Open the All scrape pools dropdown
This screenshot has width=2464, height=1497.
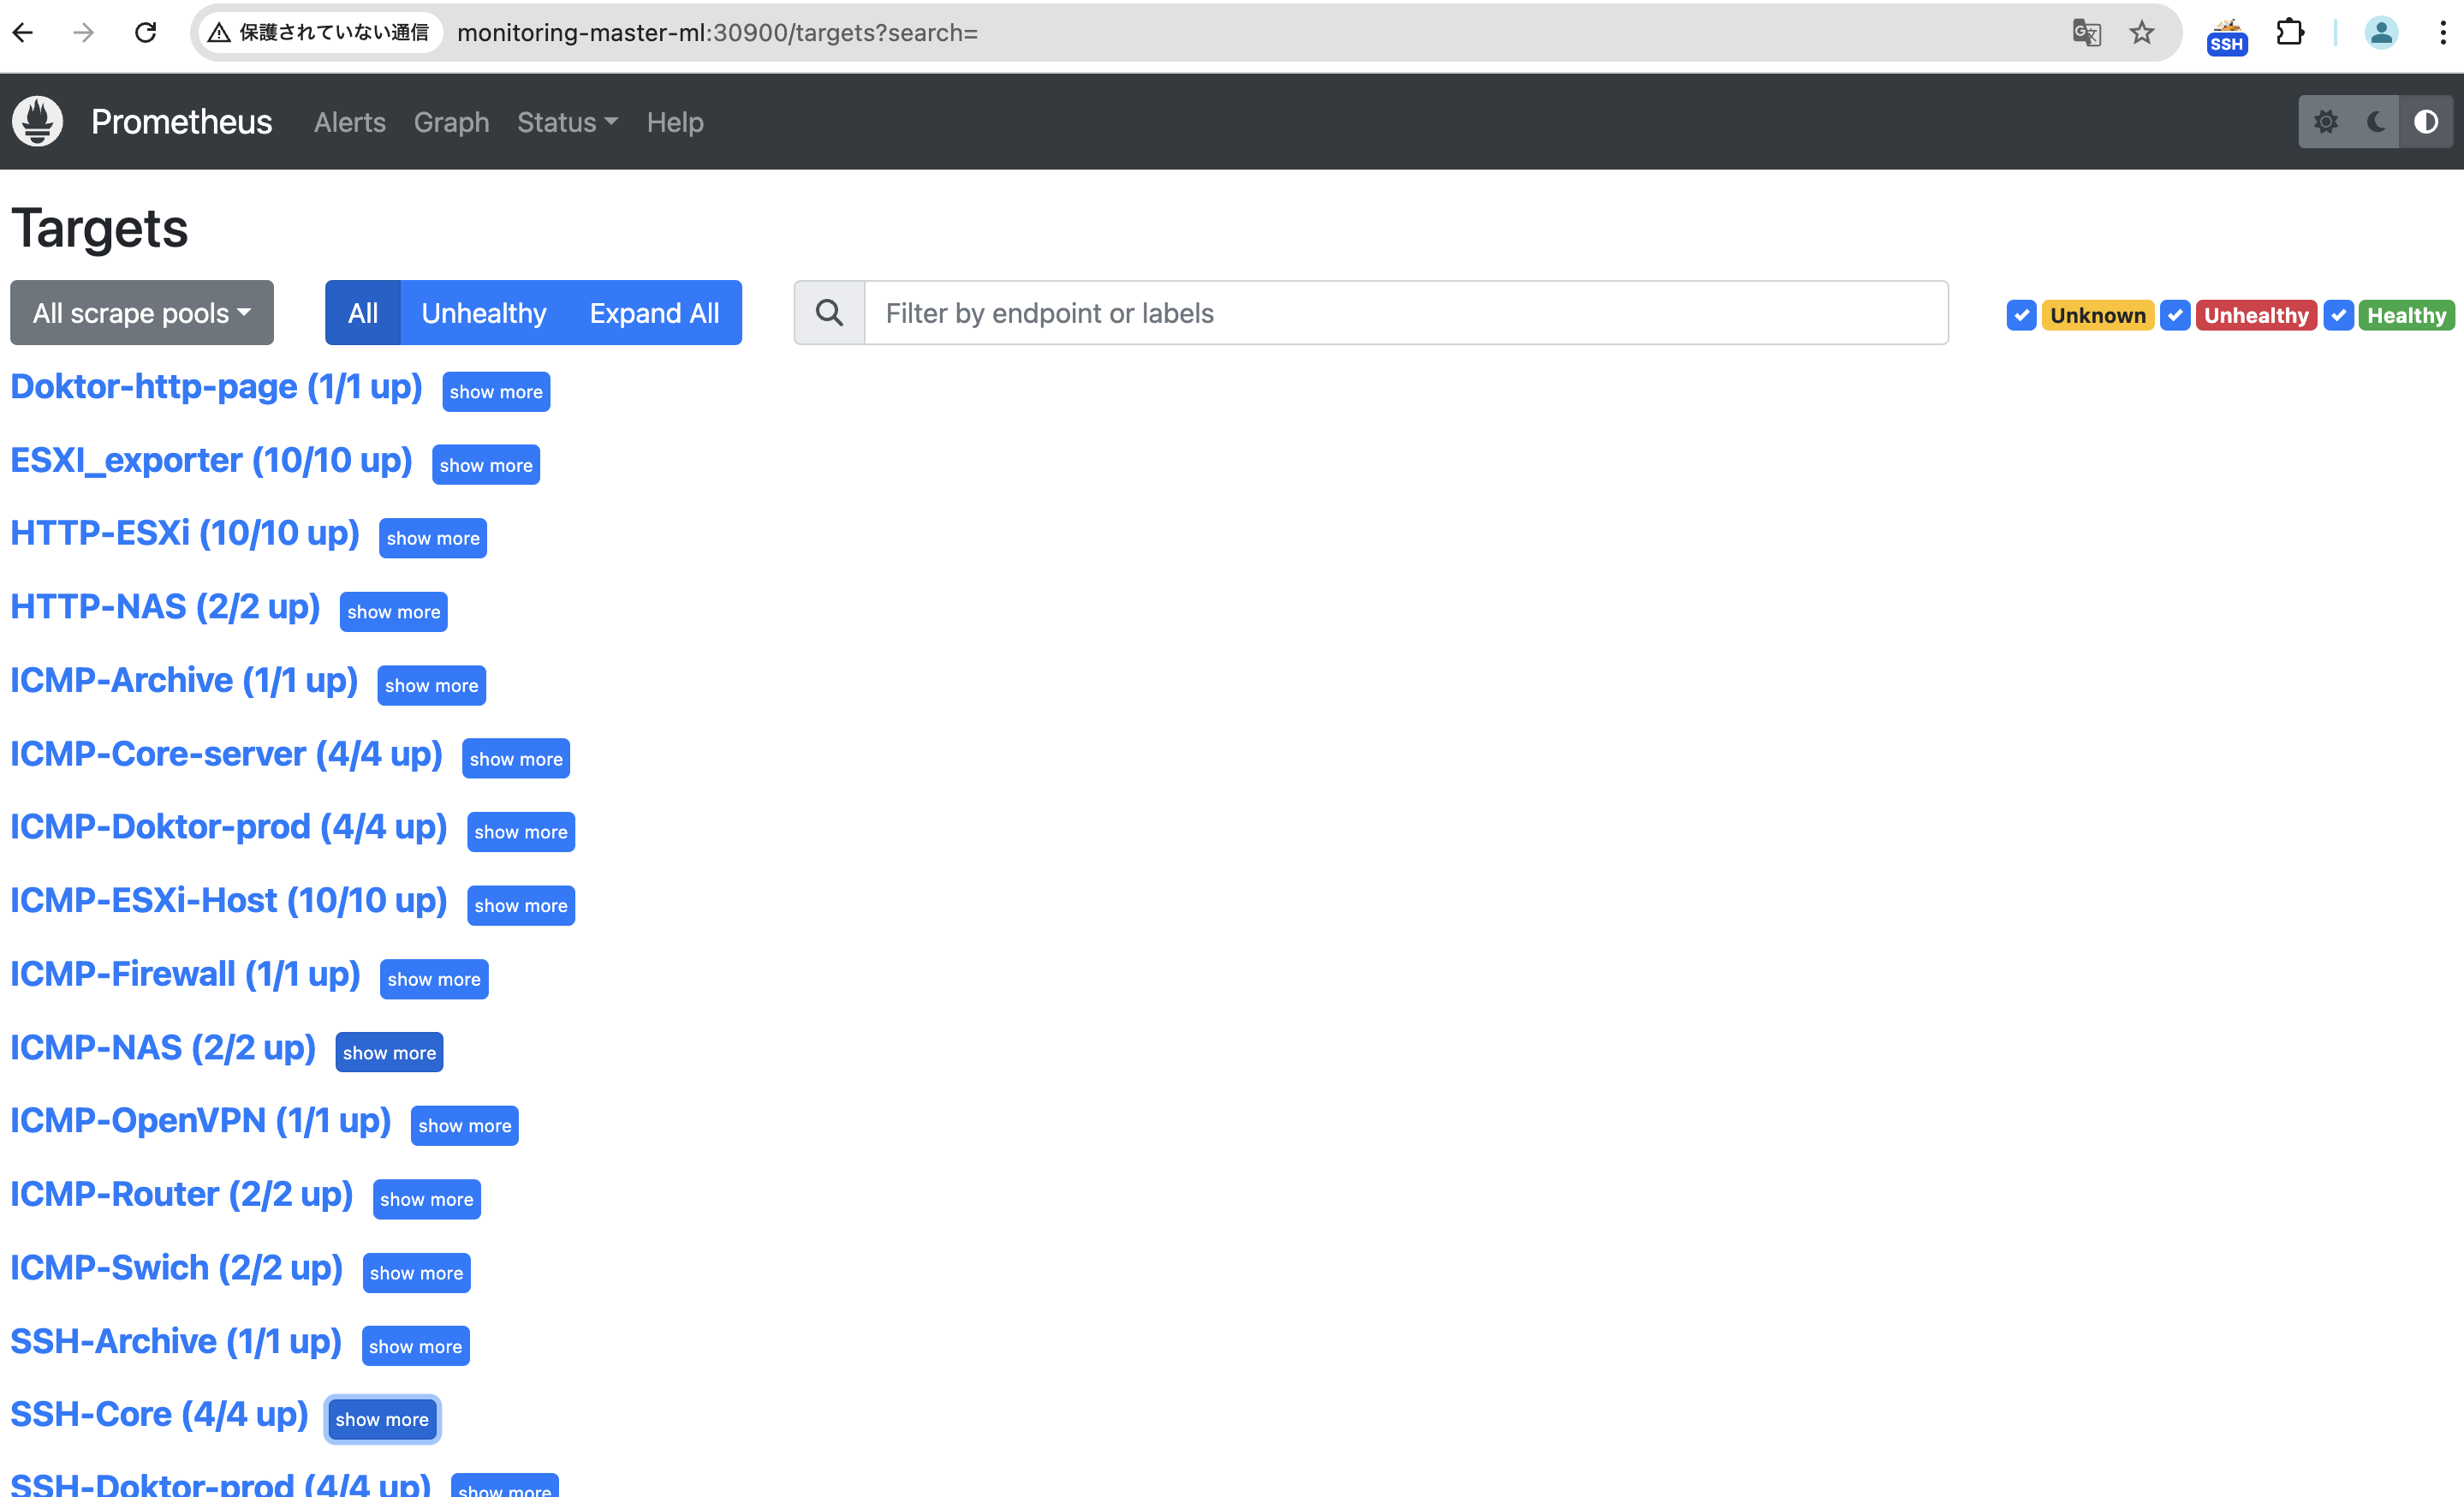142,313
